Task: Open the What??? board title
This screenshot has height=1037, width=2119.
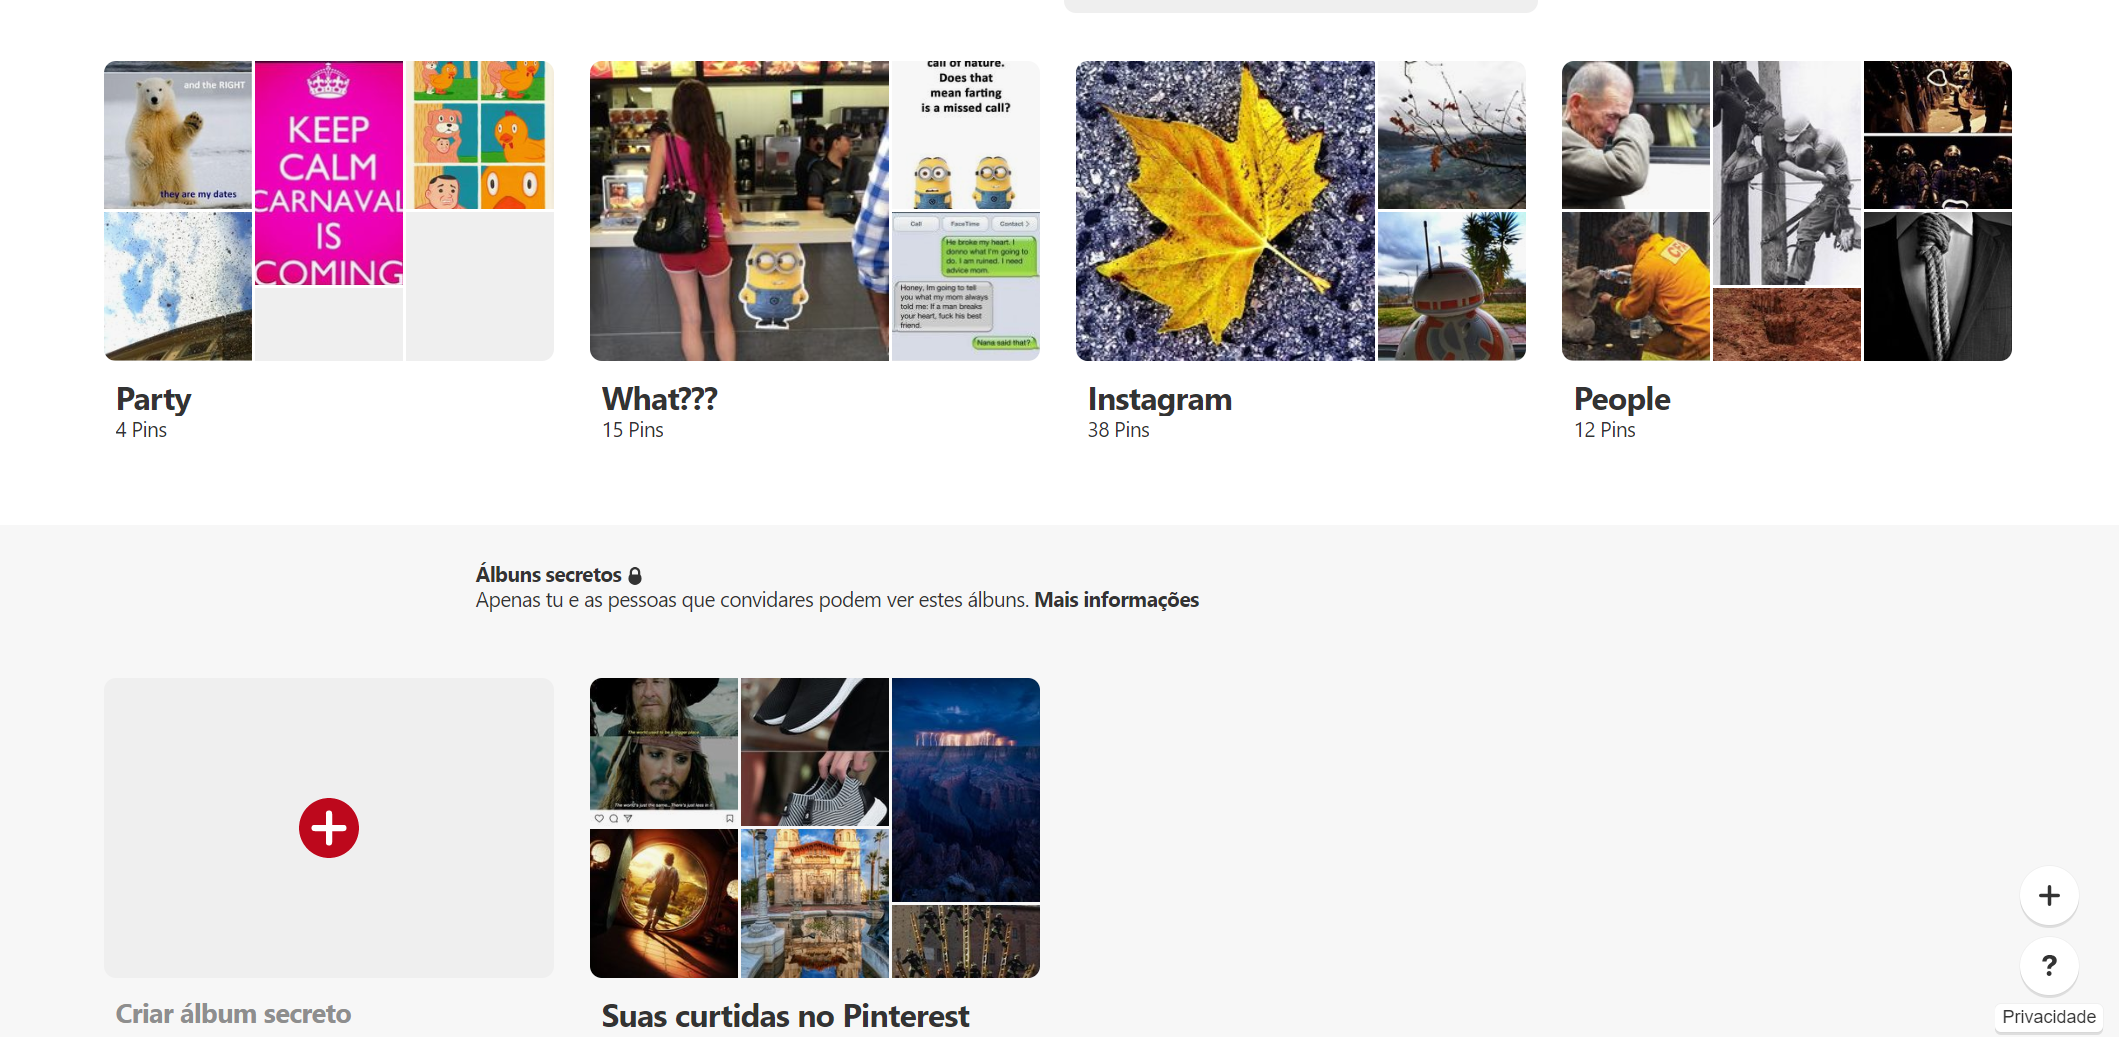Action: click(x=660, y=399)
